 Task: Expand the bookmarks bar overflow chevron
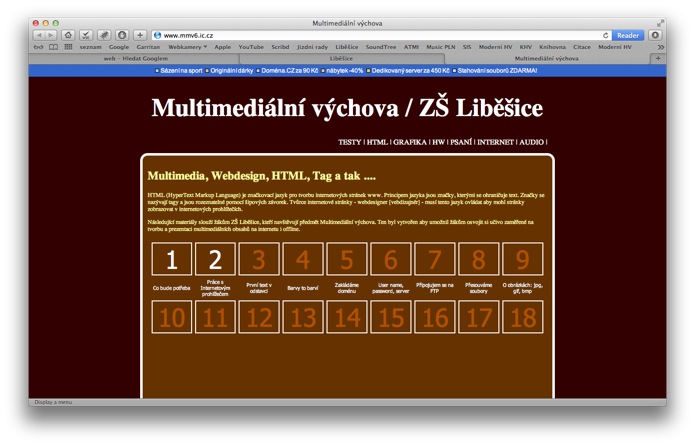660,46
